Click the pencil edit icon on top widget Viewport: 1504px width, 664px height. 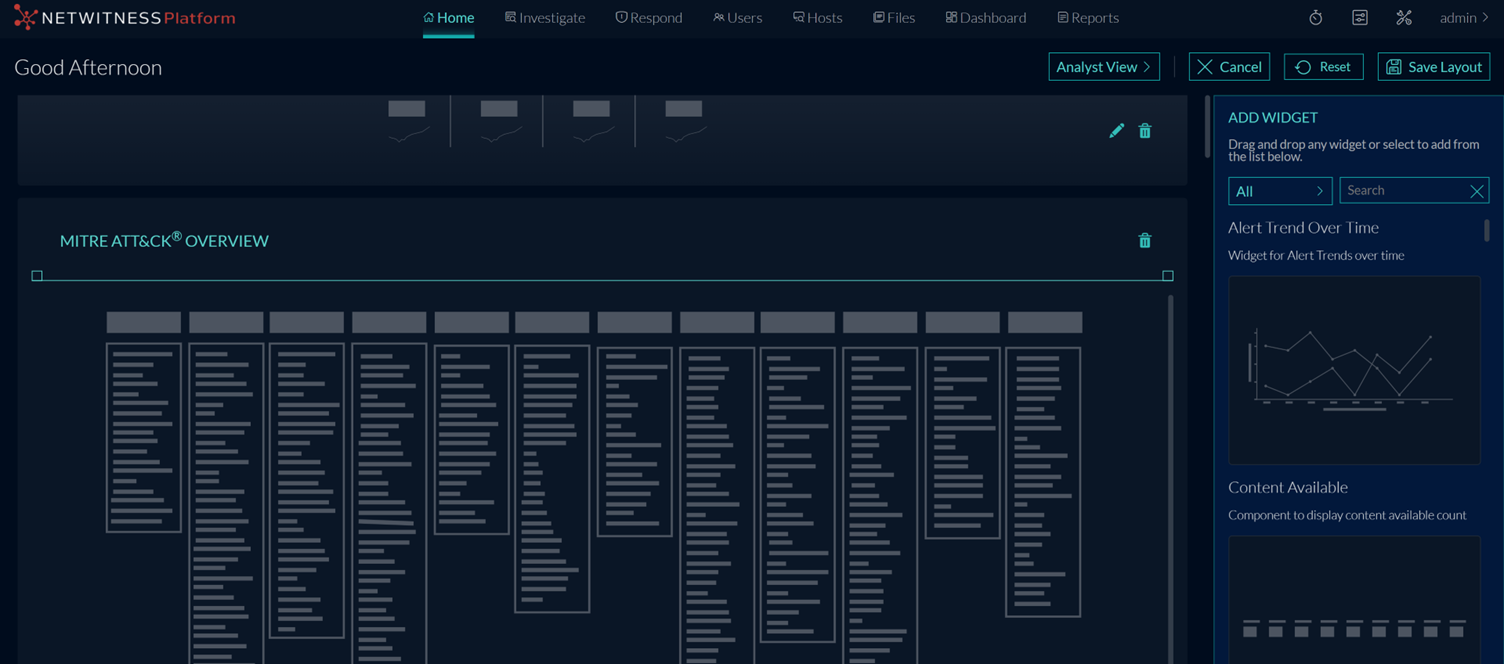pos(1116,131)
